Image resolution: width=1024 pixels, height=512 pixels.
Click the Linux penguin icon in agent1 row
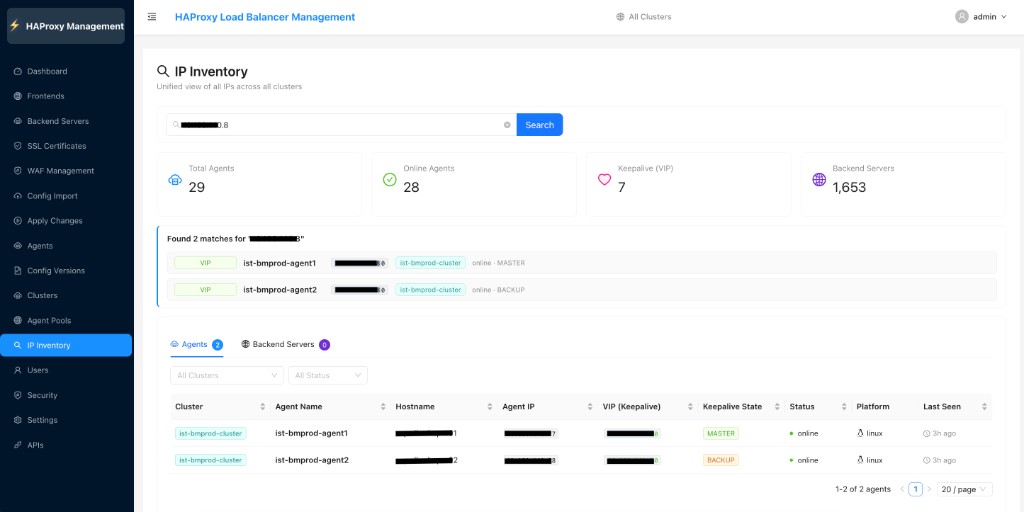(861, 433)
